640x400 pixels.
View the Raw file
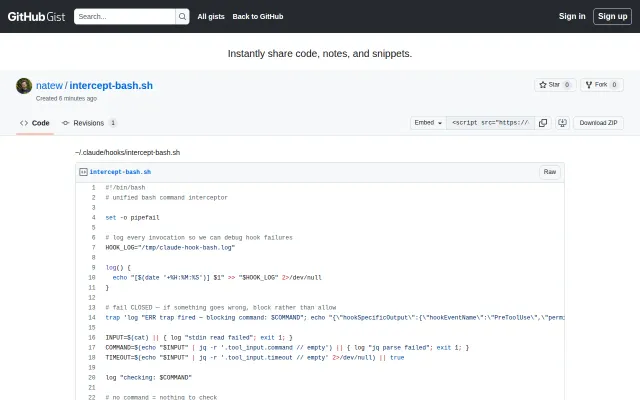pyautogui.click(x=550, y=172)
